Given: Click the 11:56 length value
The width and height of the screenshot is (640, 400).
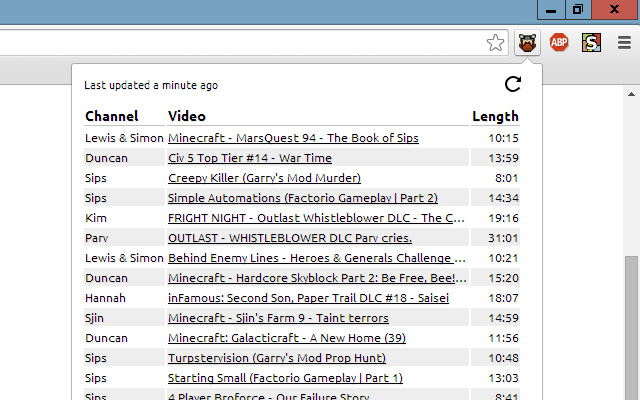Looking at the screenshot, I should click(x=503, y=338).
